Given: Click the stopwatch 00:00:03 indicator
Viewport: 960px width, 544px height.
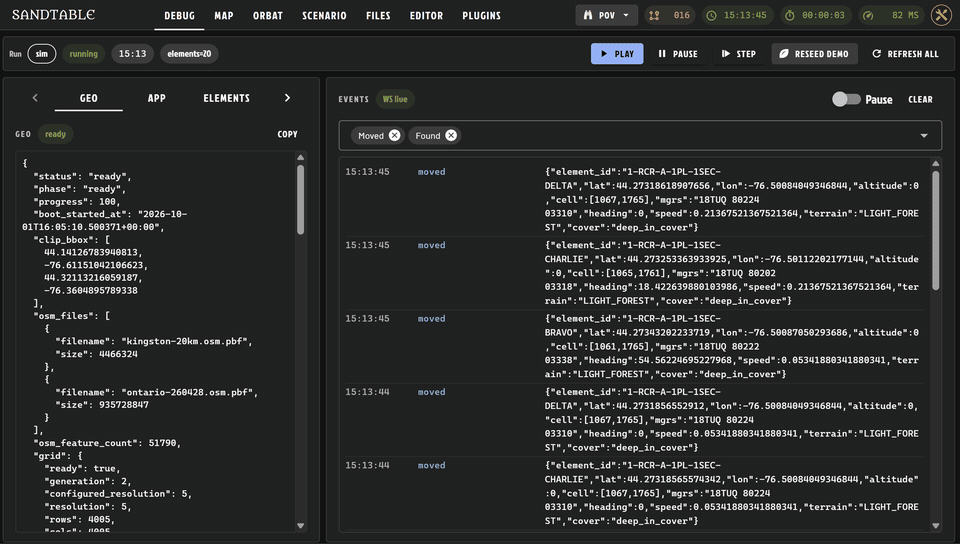Looking at the screenshot, I should click(815, 15).
